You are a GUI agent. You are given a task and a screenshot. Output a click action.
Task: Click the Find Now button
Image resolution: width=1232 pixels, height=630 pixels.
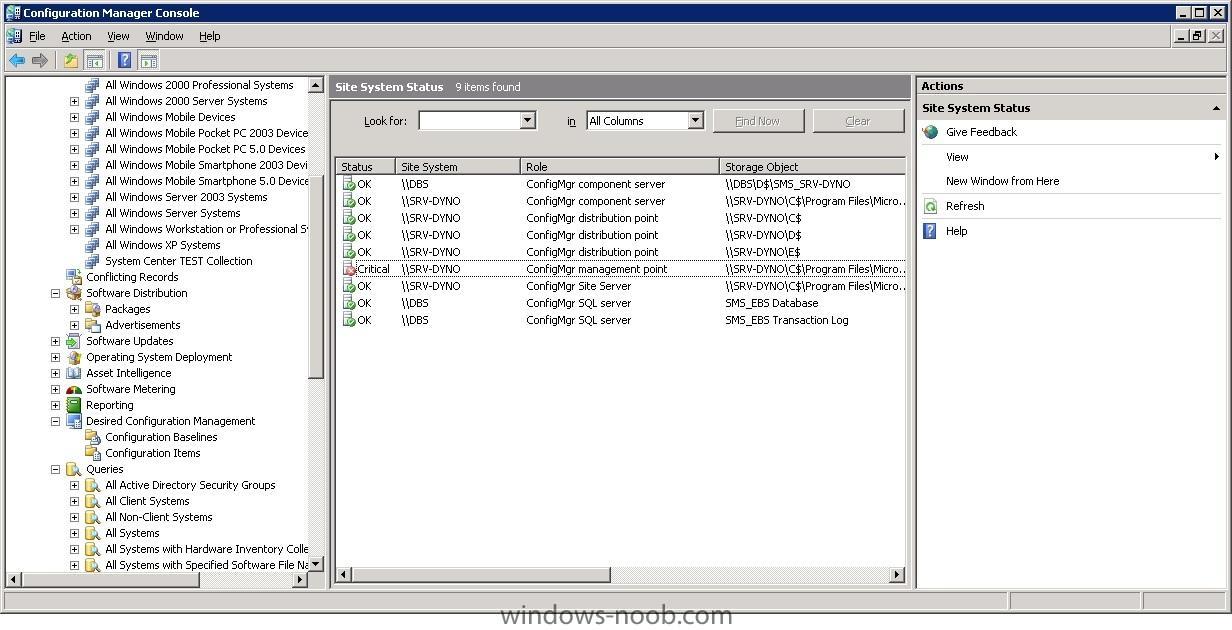(x=757, y=121)
